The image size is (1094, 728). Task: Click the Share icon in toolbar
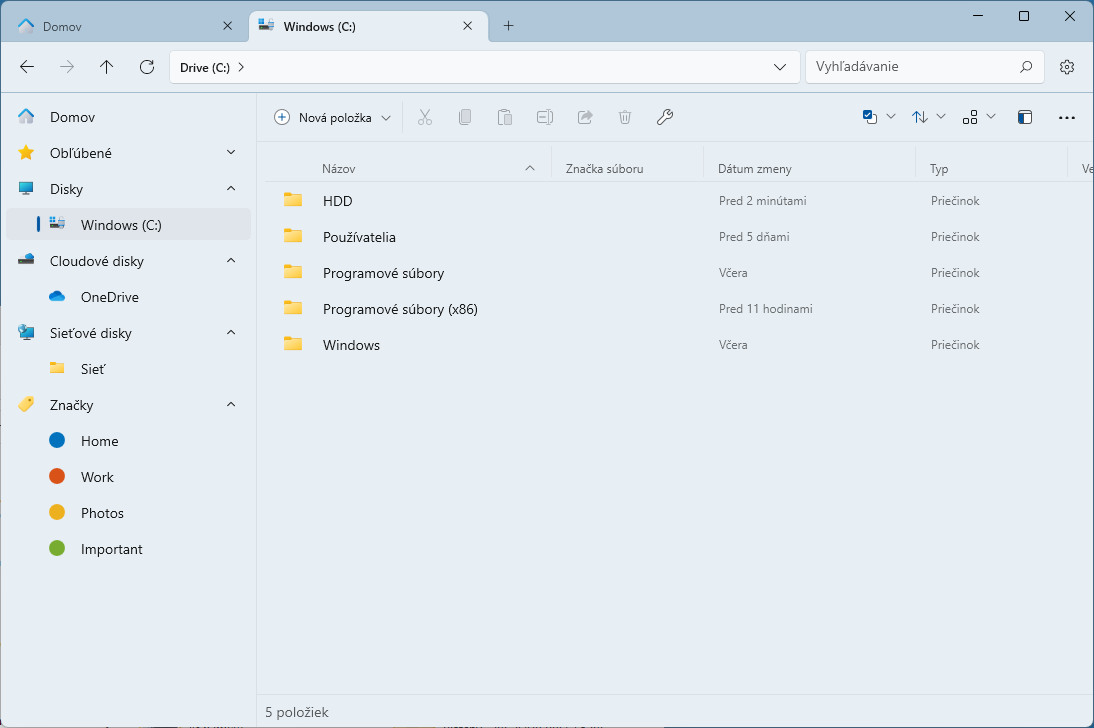[585, 117]
